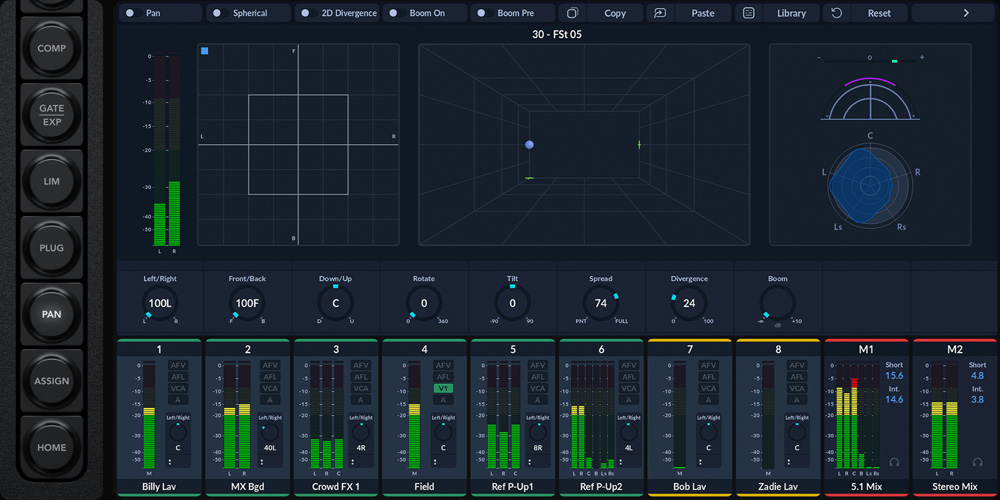Click the Reset circular arrow icon
1000x500 pixels.
point(837,13)
